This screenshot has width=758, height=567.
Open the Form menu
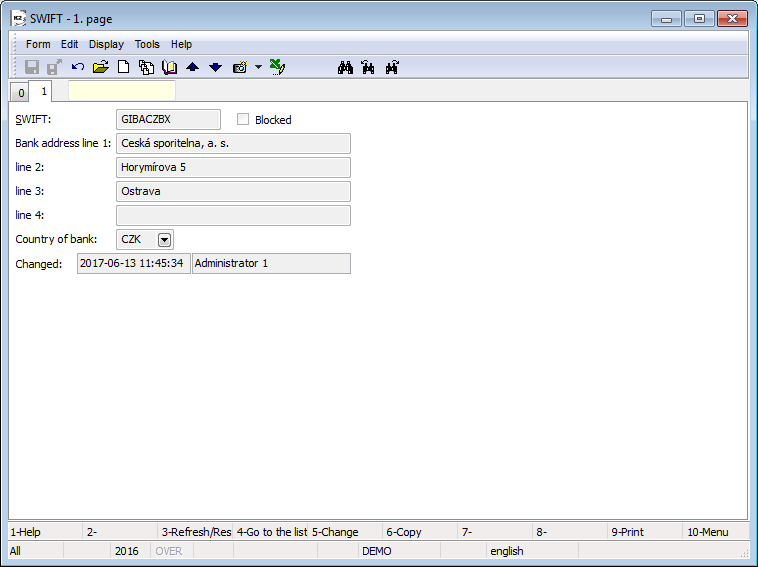click(x=38, y=44)
